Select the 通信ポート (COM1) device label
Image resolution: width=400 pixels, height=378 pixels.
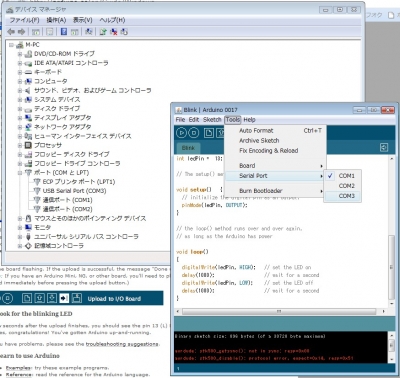(68, 200)
